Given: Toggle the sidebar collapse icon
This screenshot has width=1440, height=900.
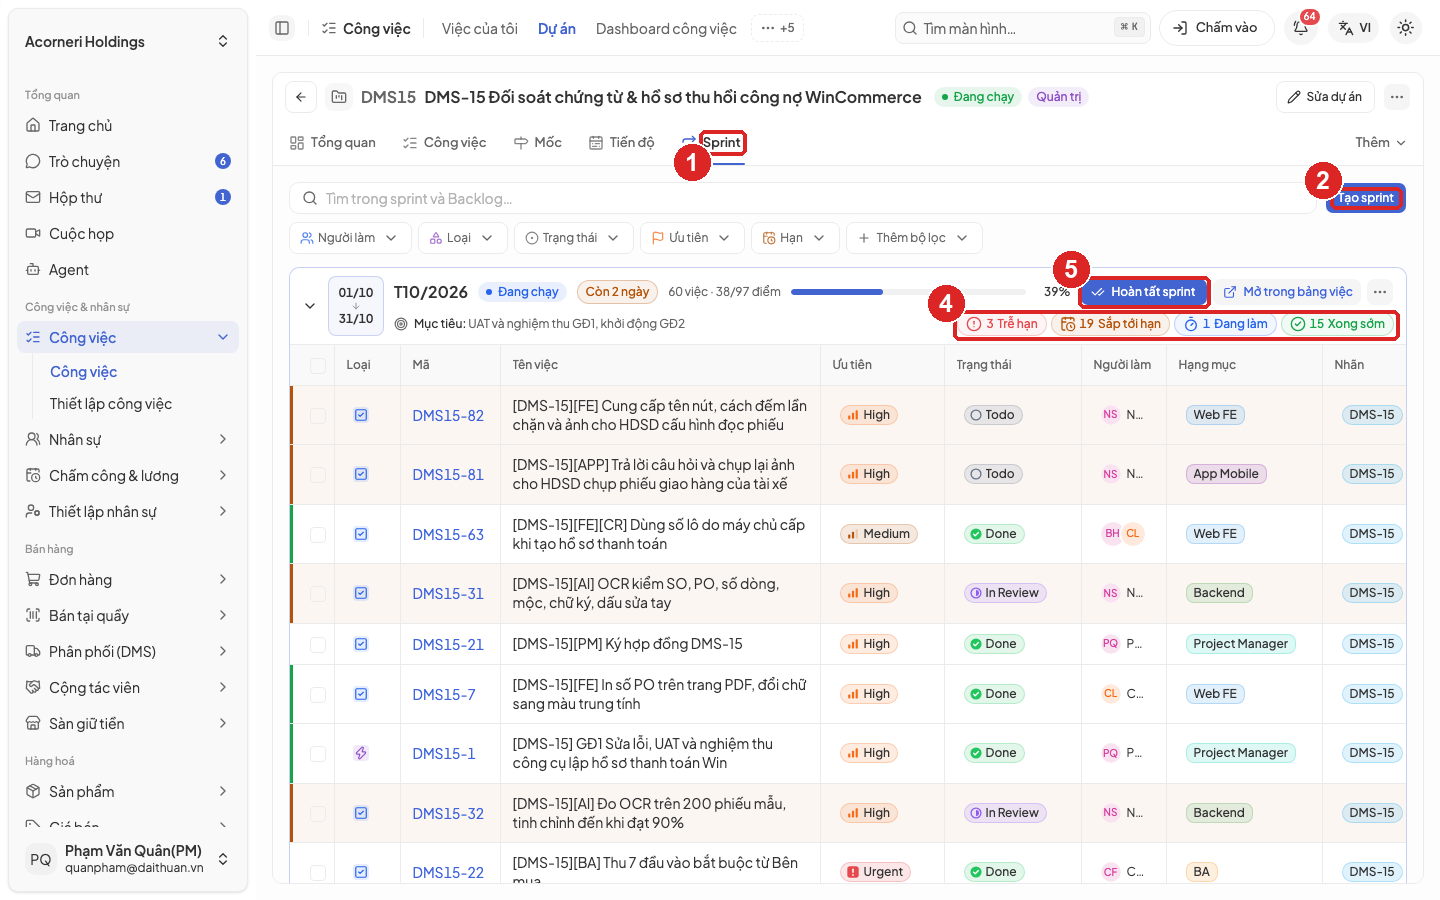Looking at the screenshot, I should [282, 28].
